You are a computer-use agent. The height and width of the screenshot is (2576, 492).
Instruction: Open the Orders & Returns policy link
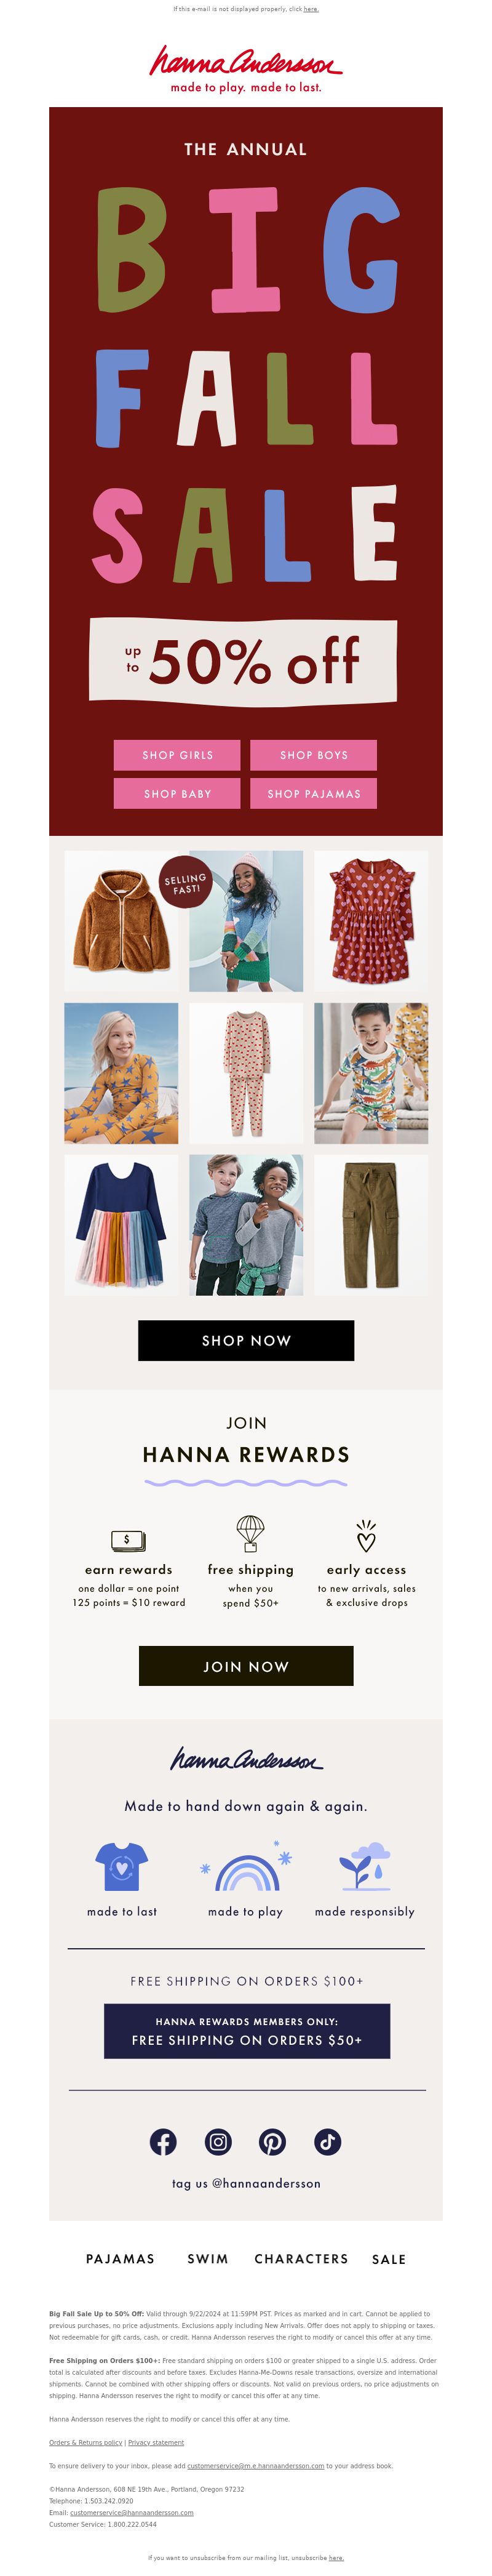coord(86,2442)
